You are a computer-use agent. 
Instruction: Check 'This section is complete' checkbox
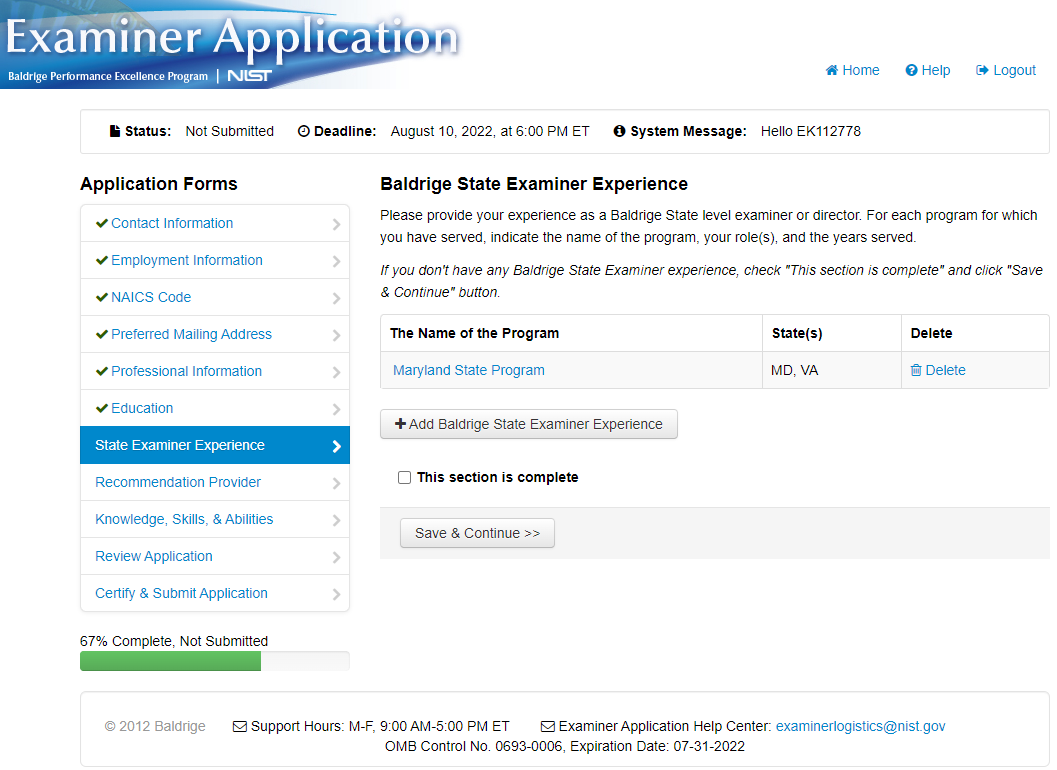click(x=404, y=477)
